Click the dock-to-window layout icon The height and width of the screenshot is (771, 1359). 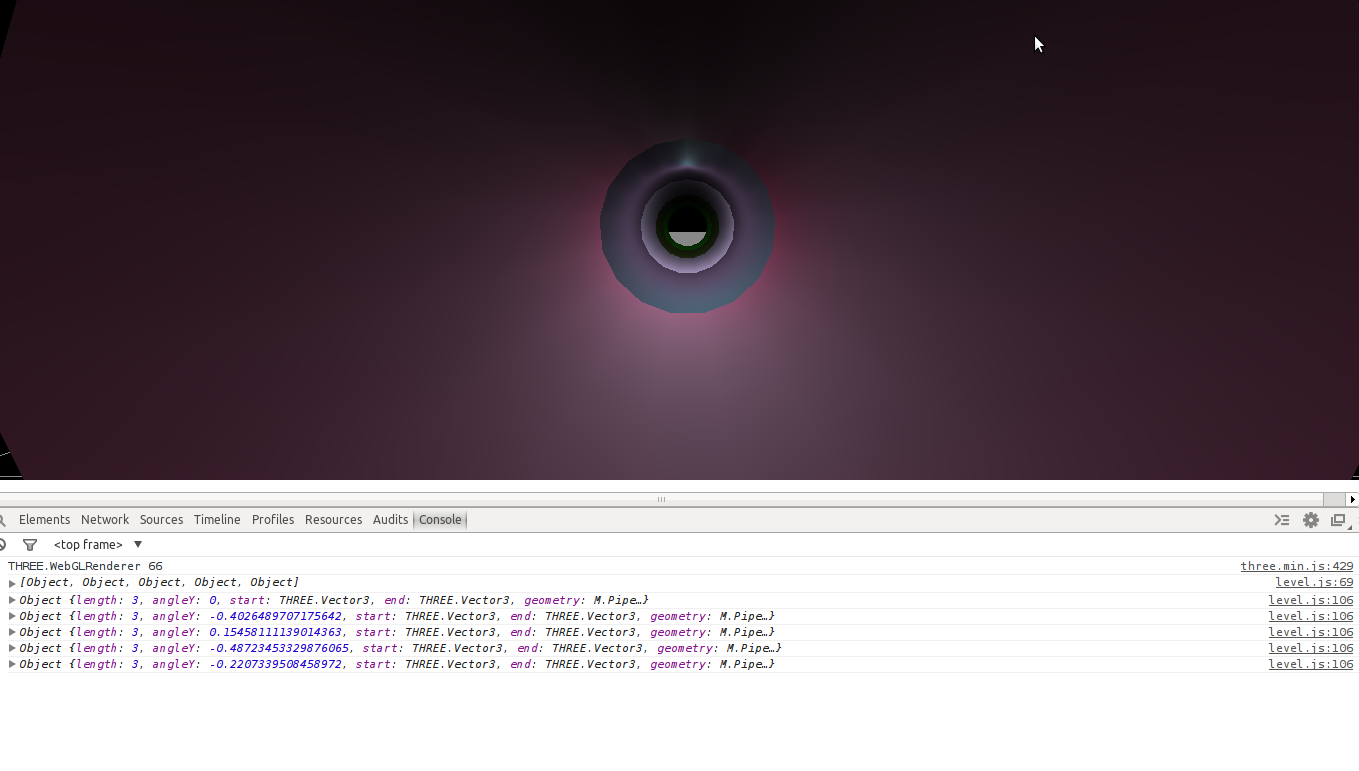coord(1338,520)
